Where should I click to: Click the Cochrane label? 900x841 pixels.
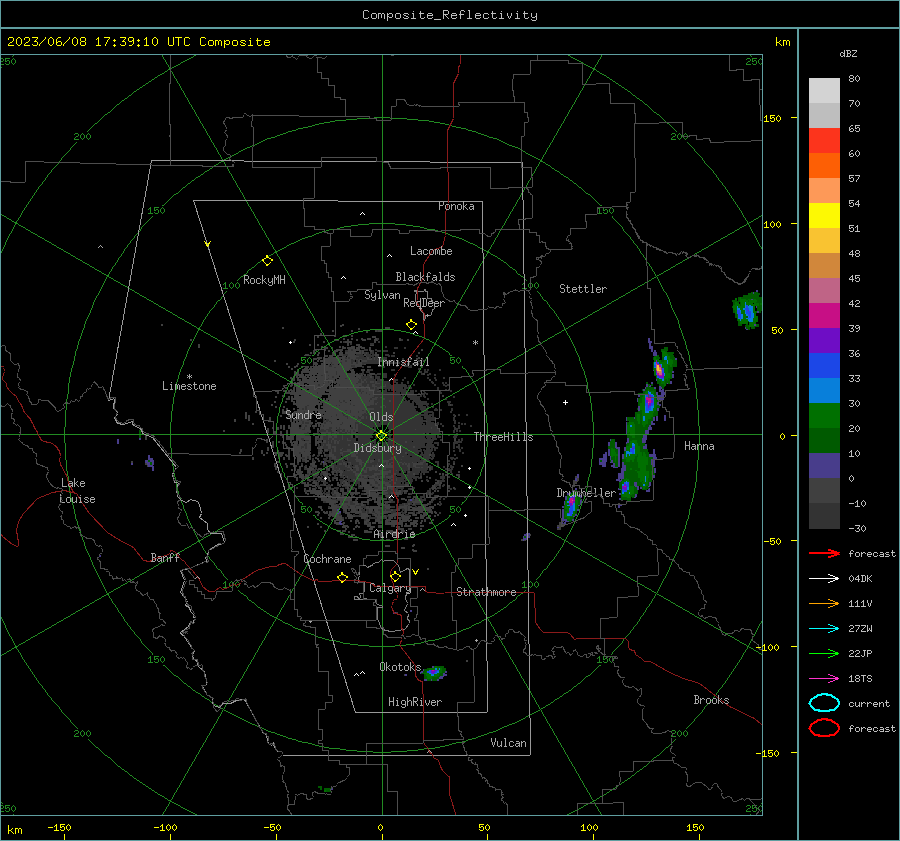coord(327,559)
